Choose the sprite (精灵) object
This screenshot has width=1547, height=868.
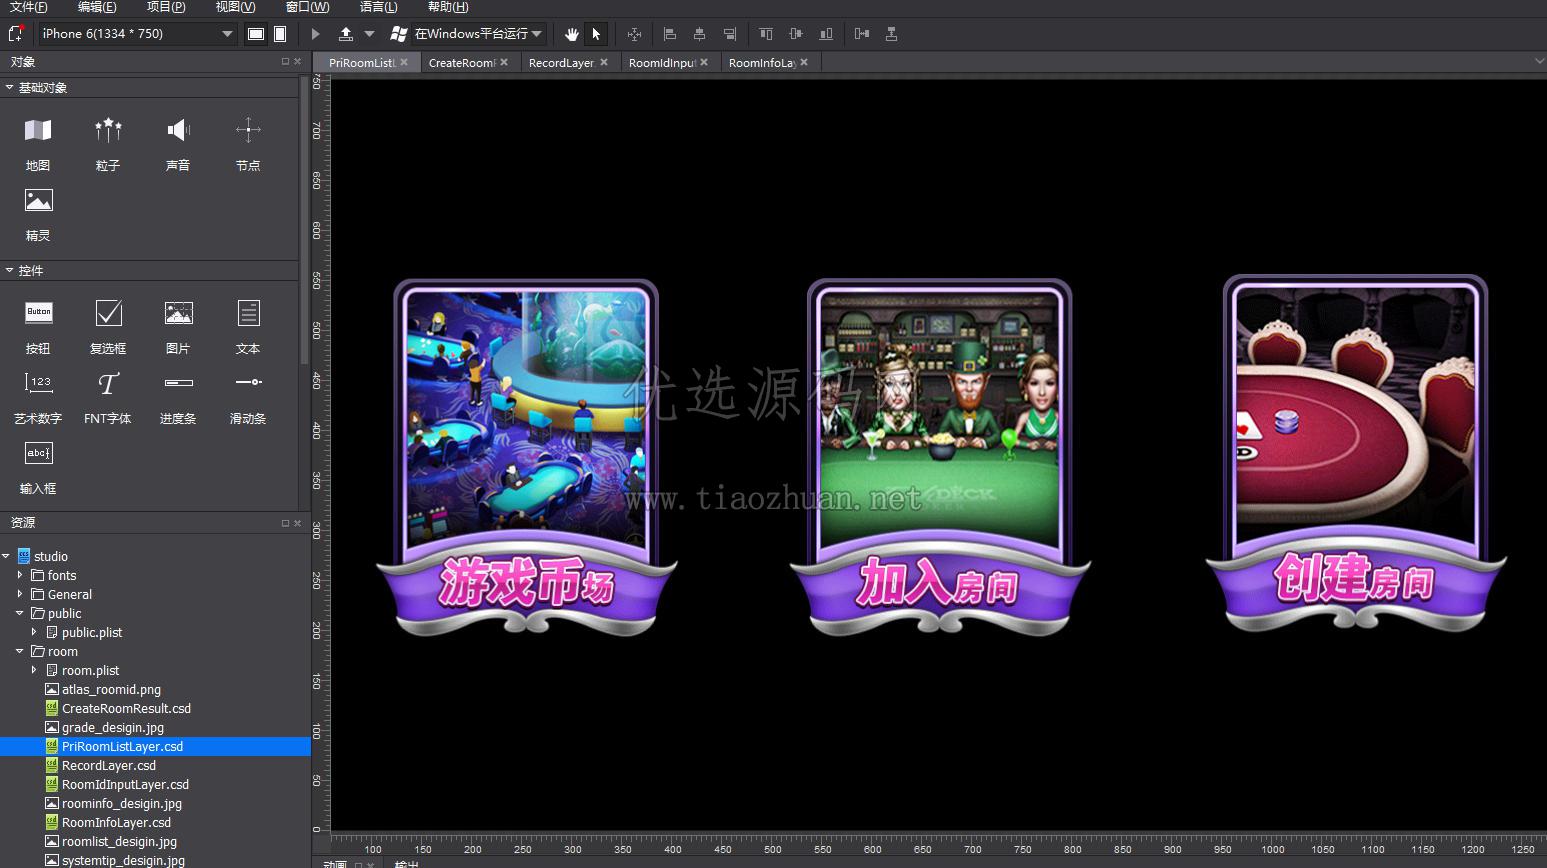tap(38, 214)
